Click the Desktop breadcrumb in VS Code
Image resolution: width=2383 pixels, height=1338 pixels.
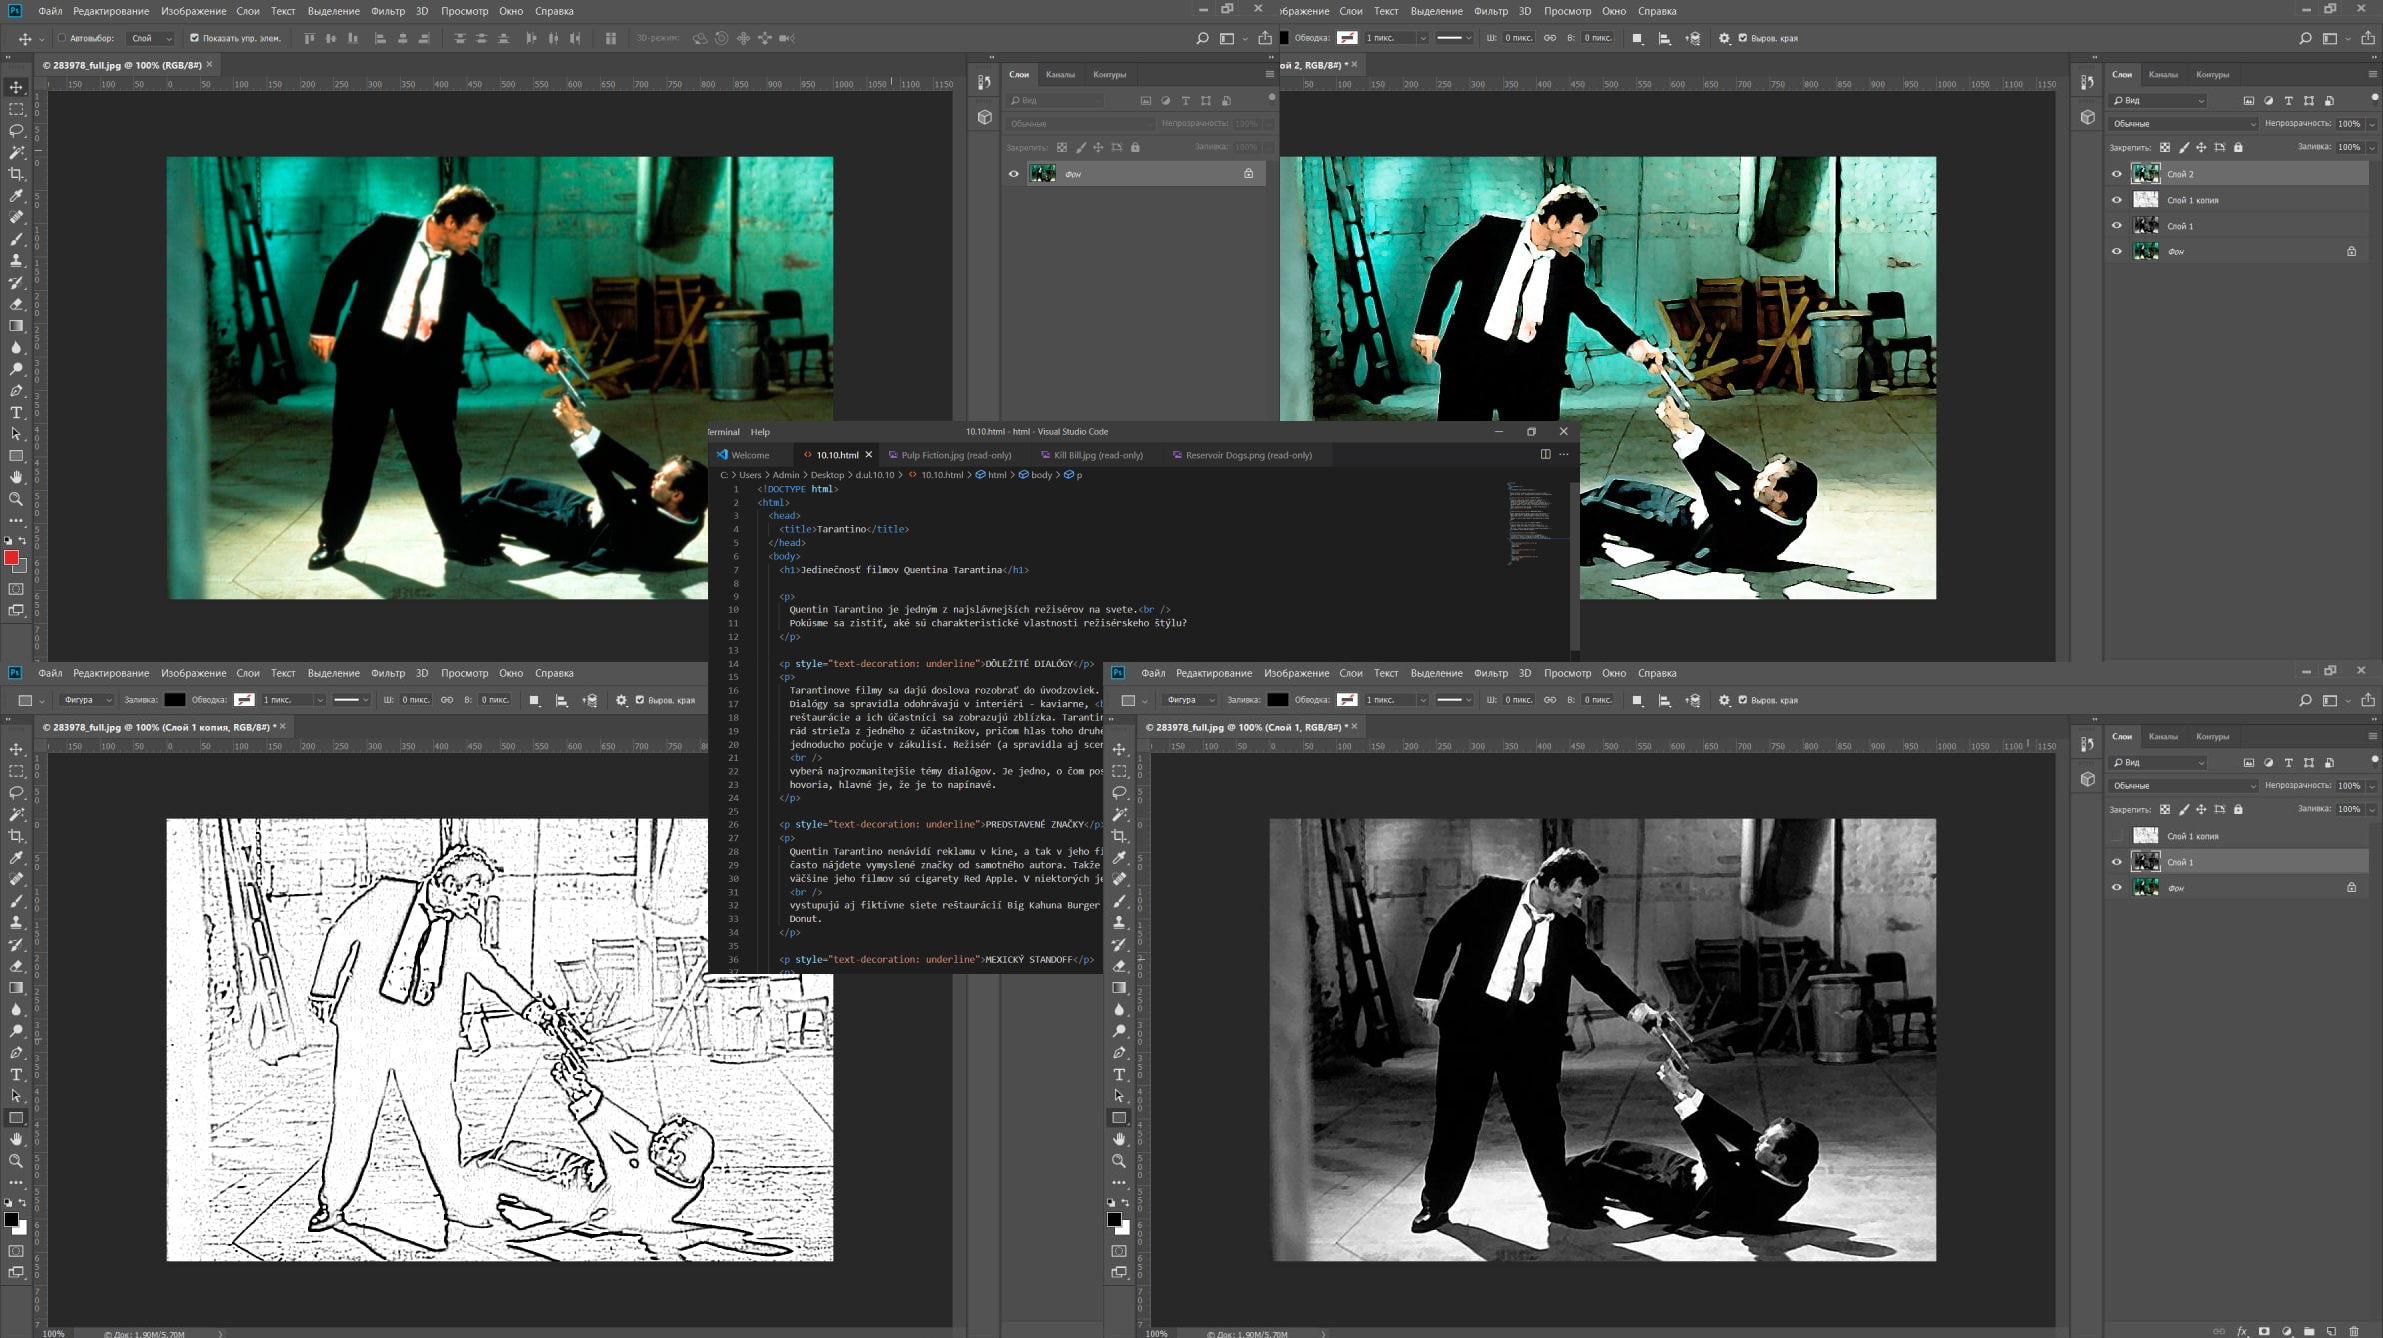tap(827, 475)
